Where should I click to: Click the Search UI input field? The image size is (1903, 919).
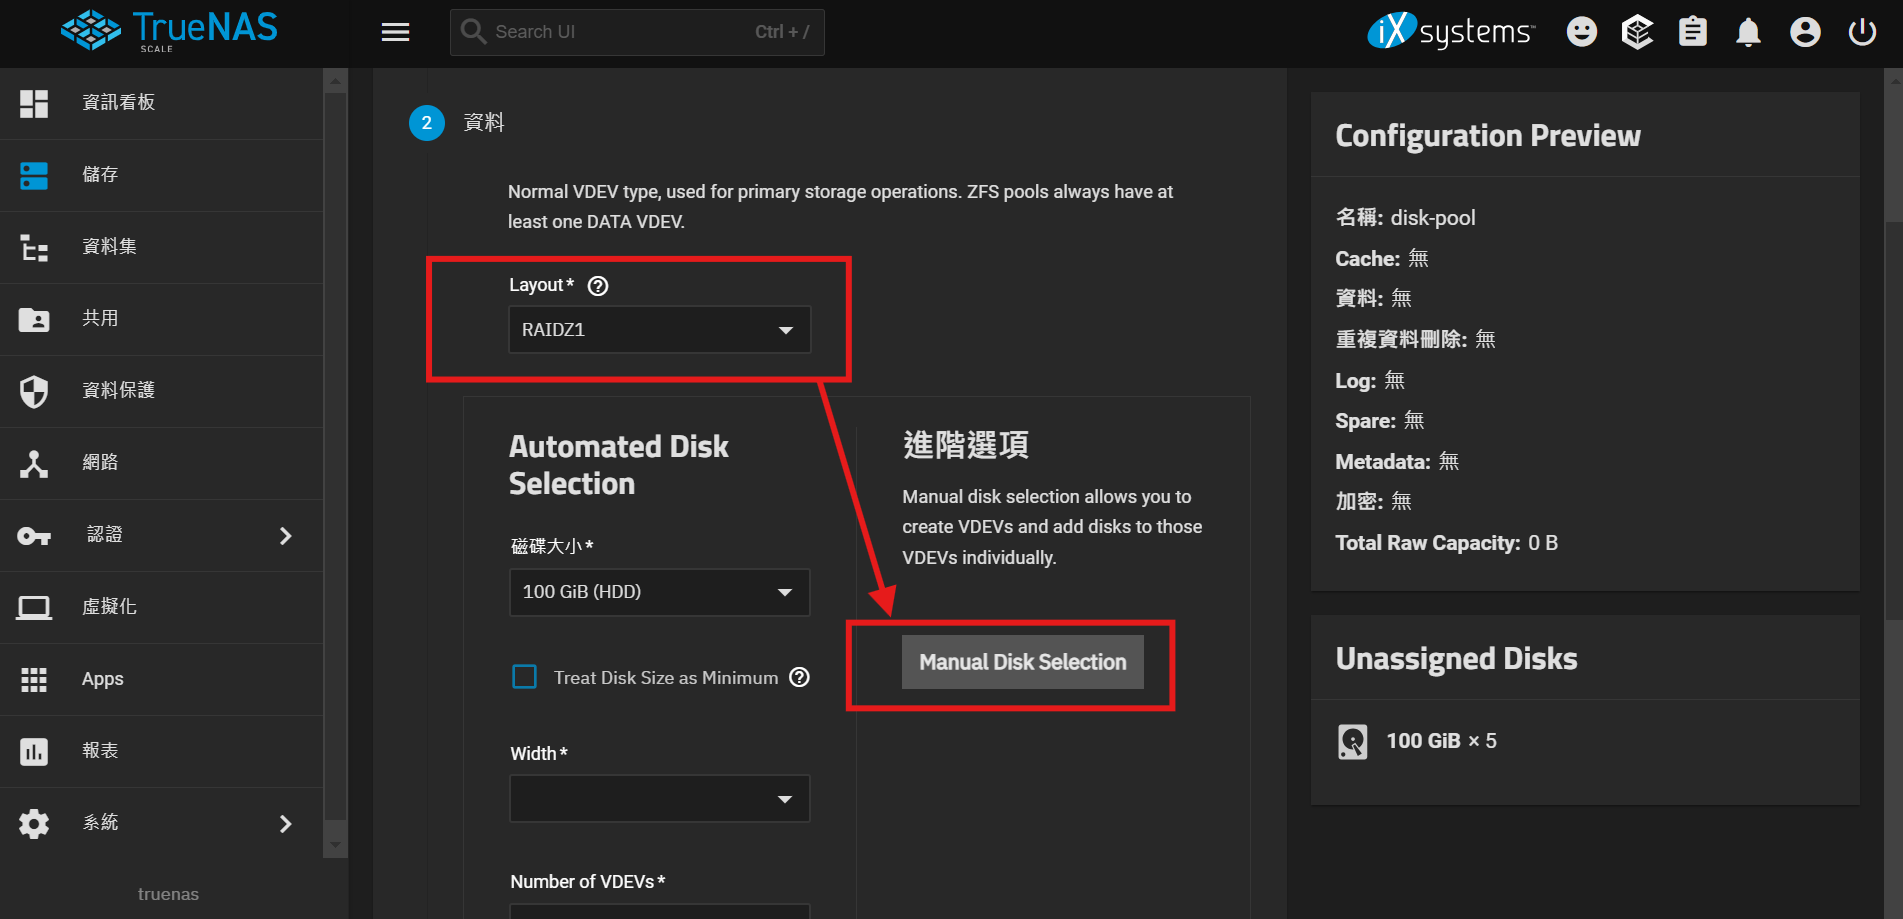(x=620, y=32)
